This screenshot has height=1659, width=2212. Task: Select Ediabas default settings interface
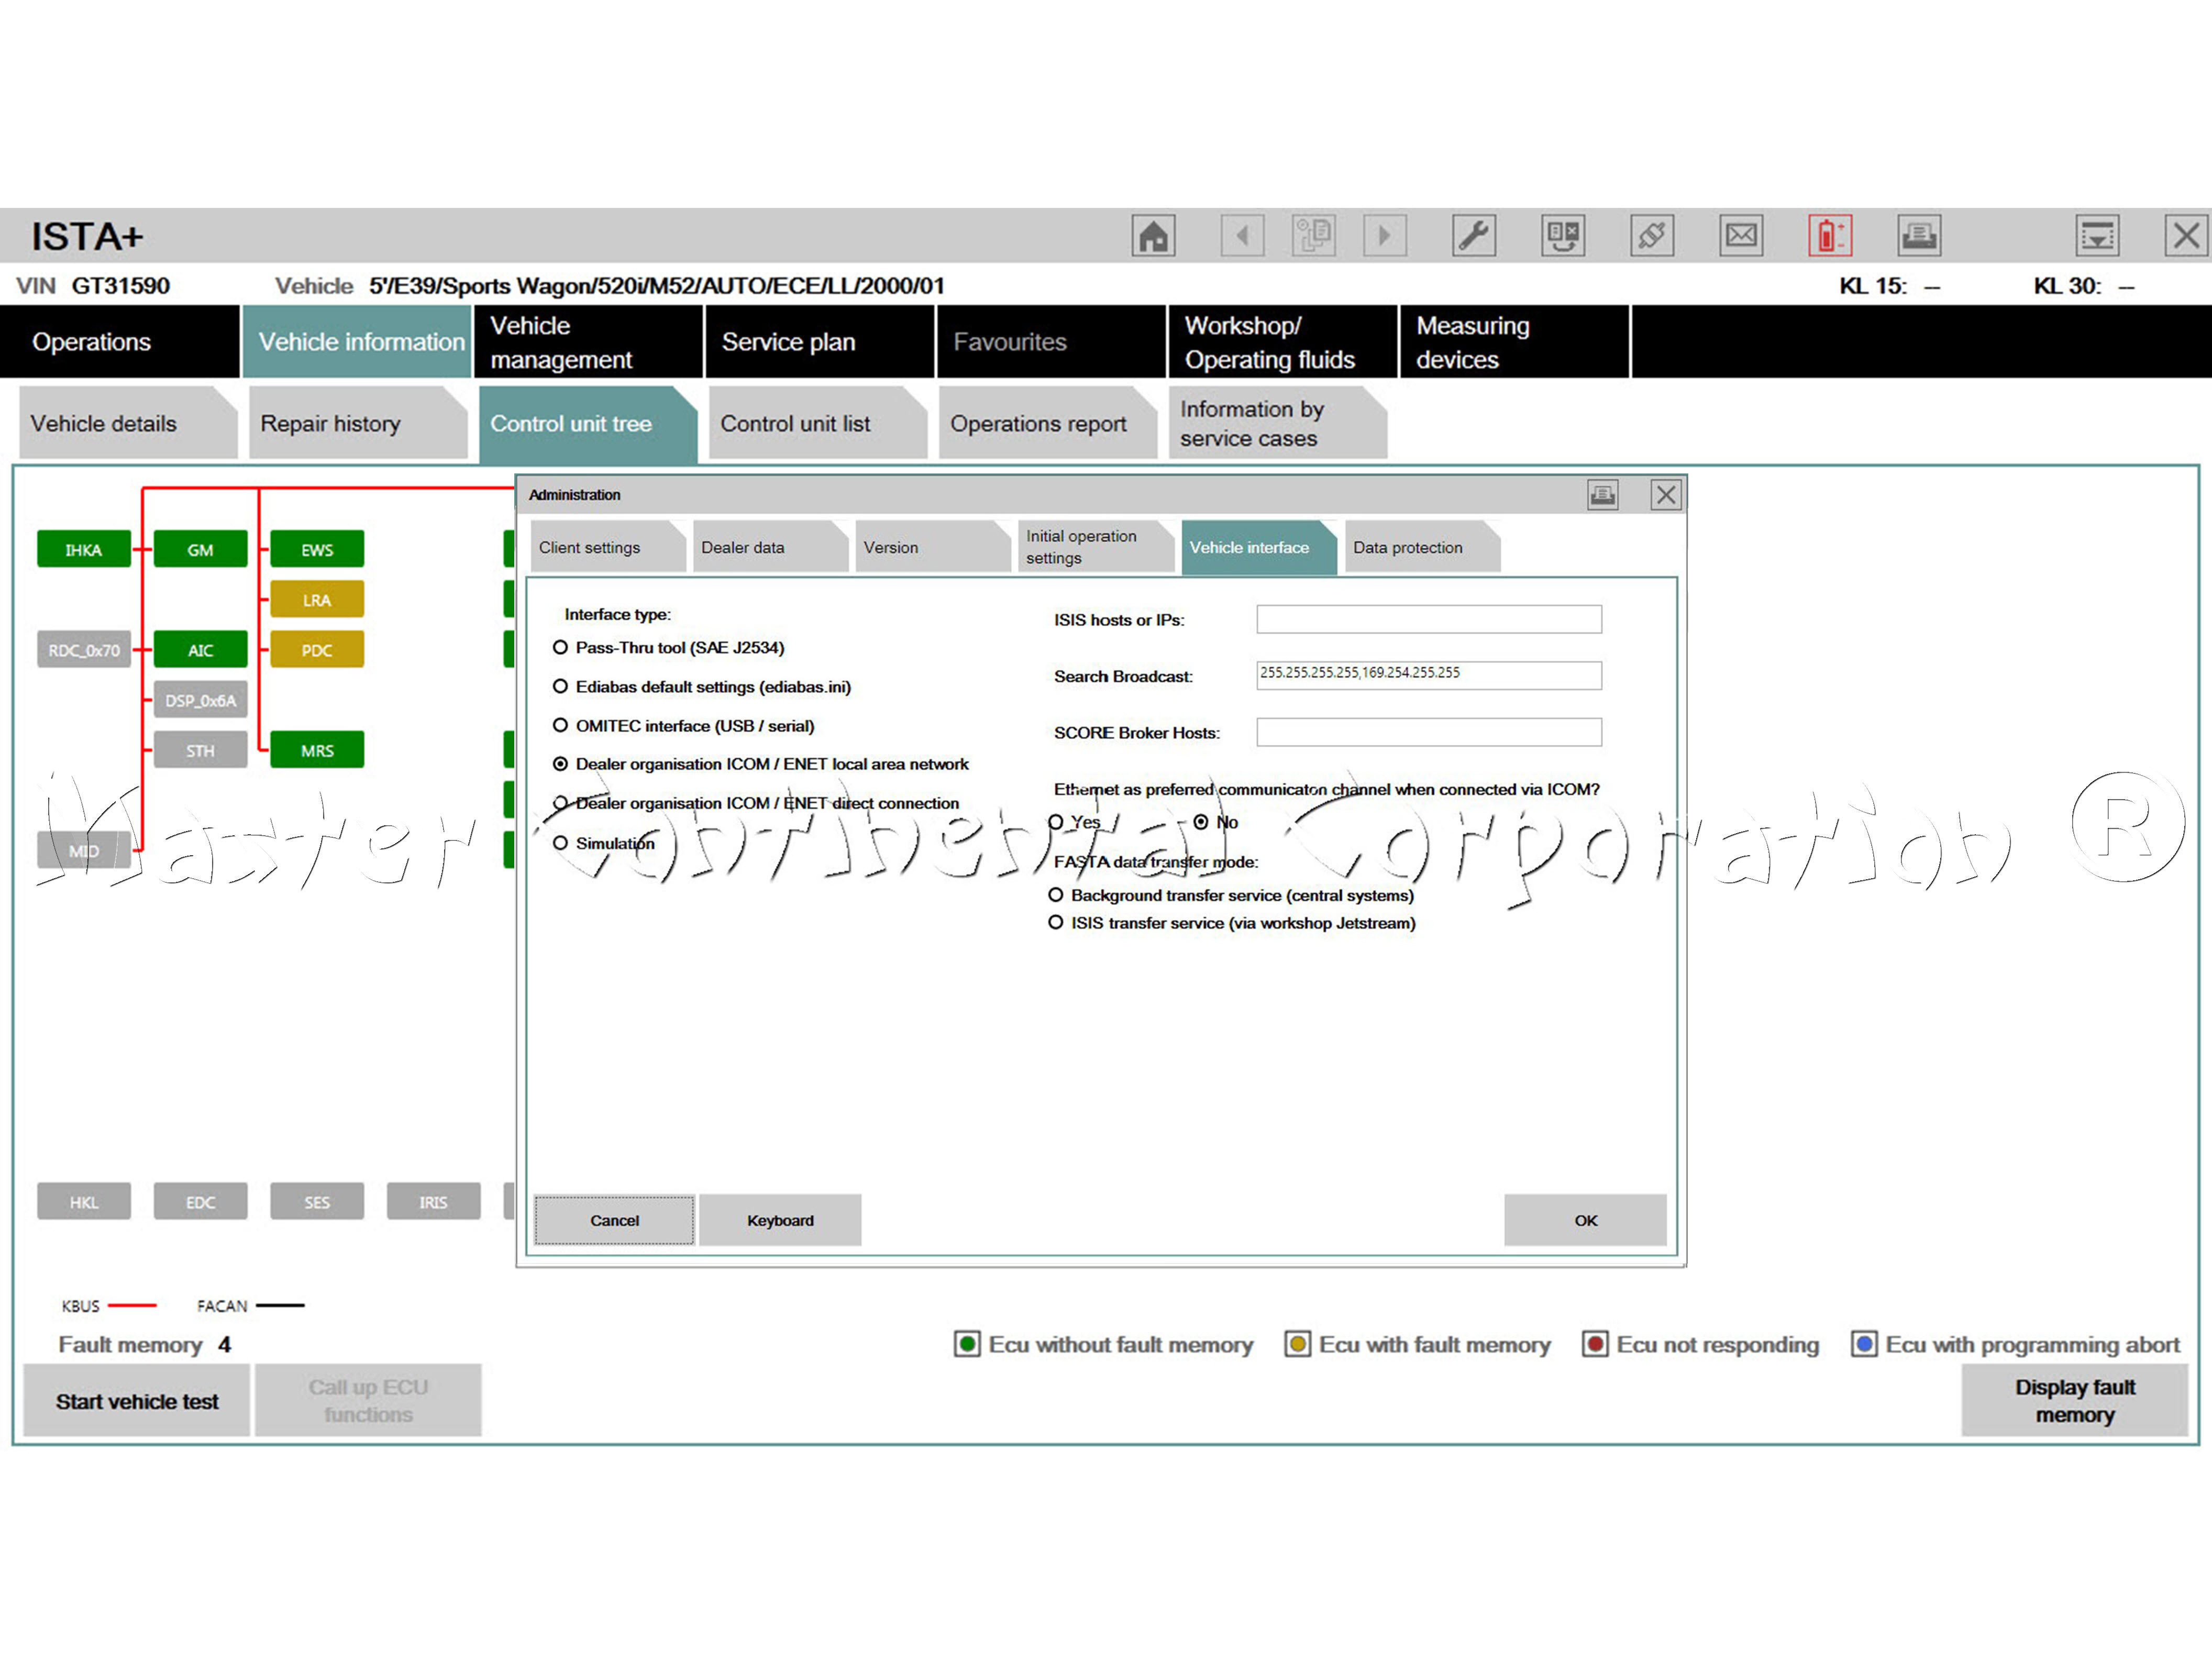click(560, 687)
